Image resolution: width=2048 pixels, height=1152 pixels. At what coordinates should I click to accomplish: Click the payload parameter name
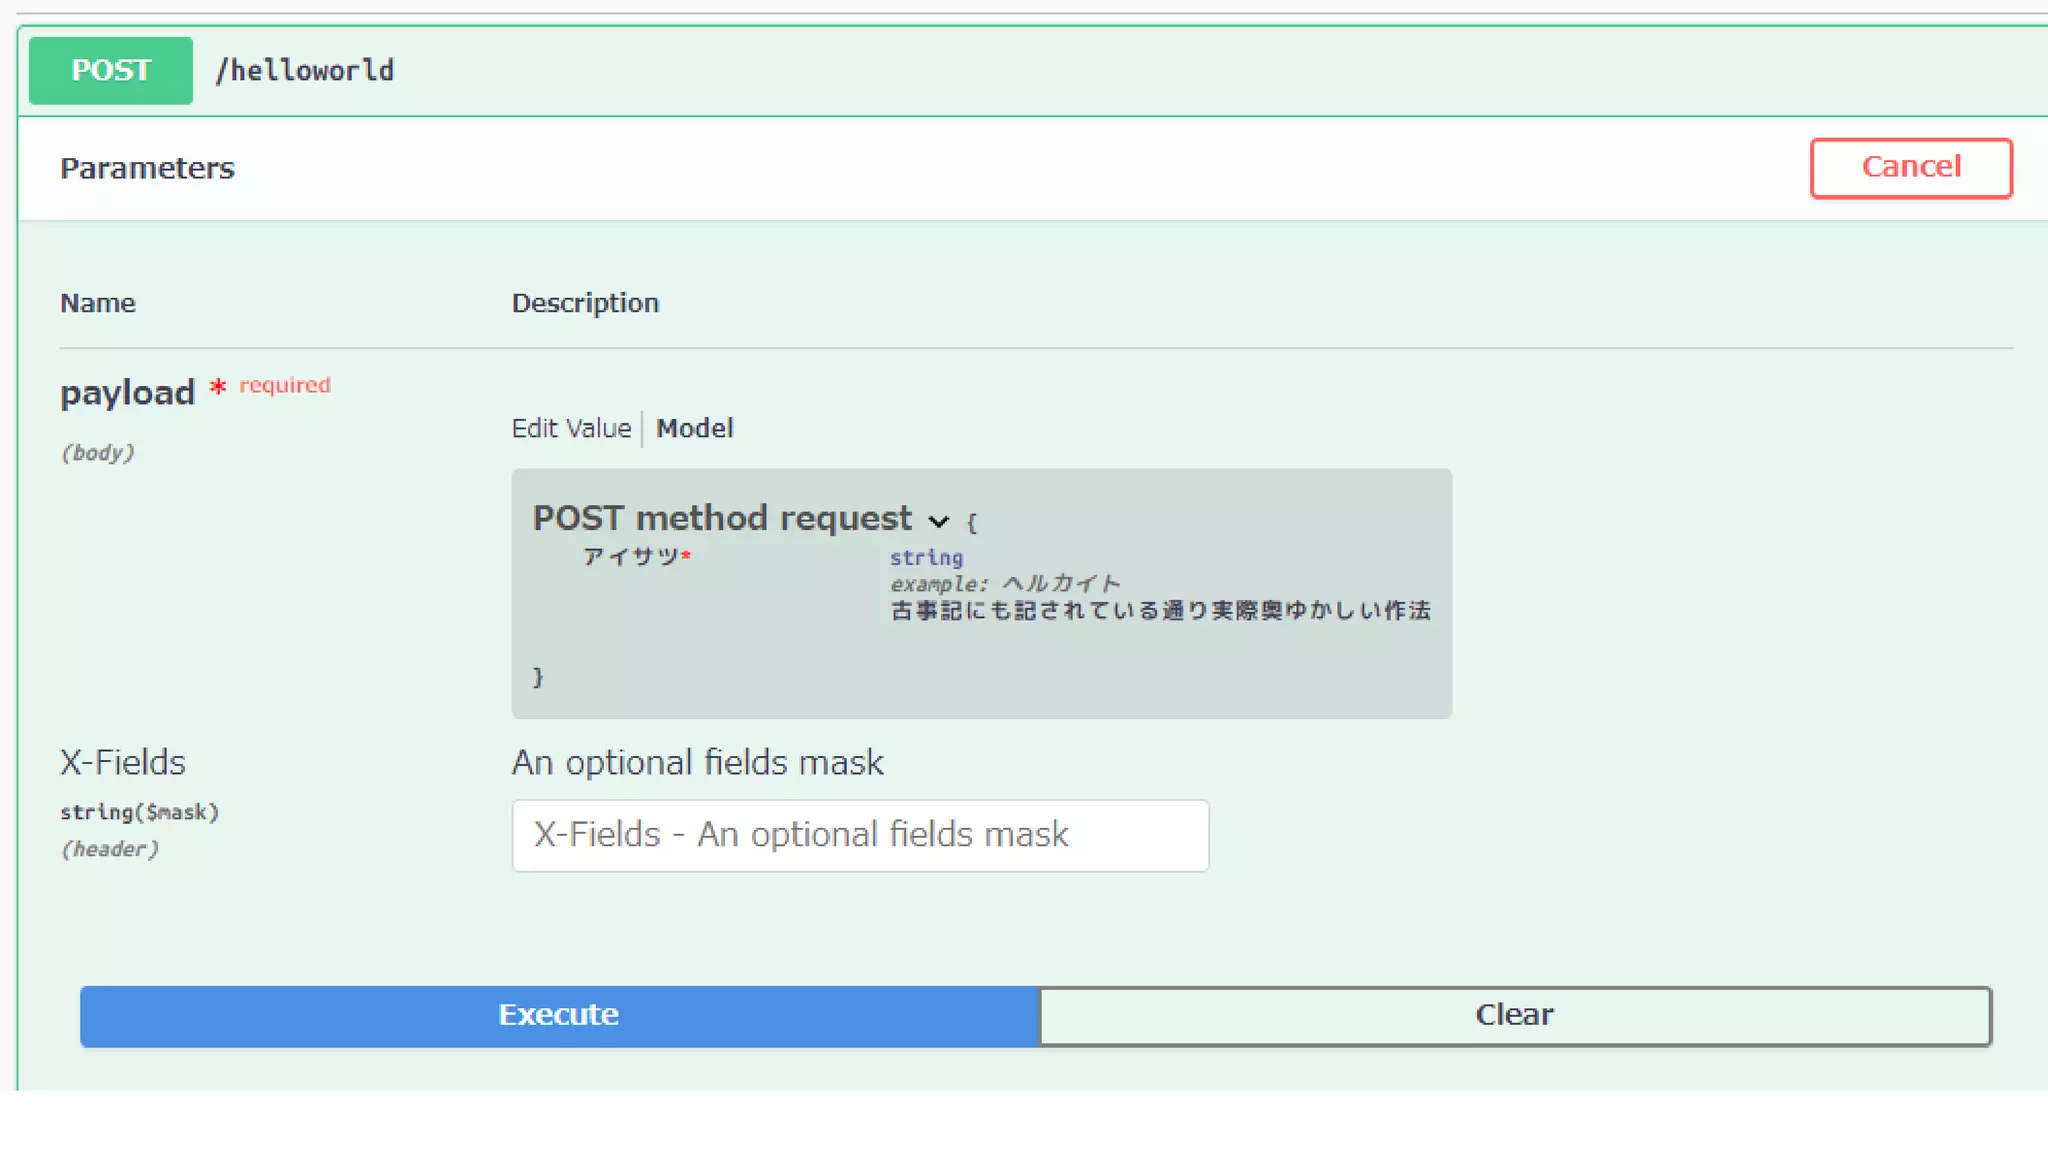pos(127,392)
